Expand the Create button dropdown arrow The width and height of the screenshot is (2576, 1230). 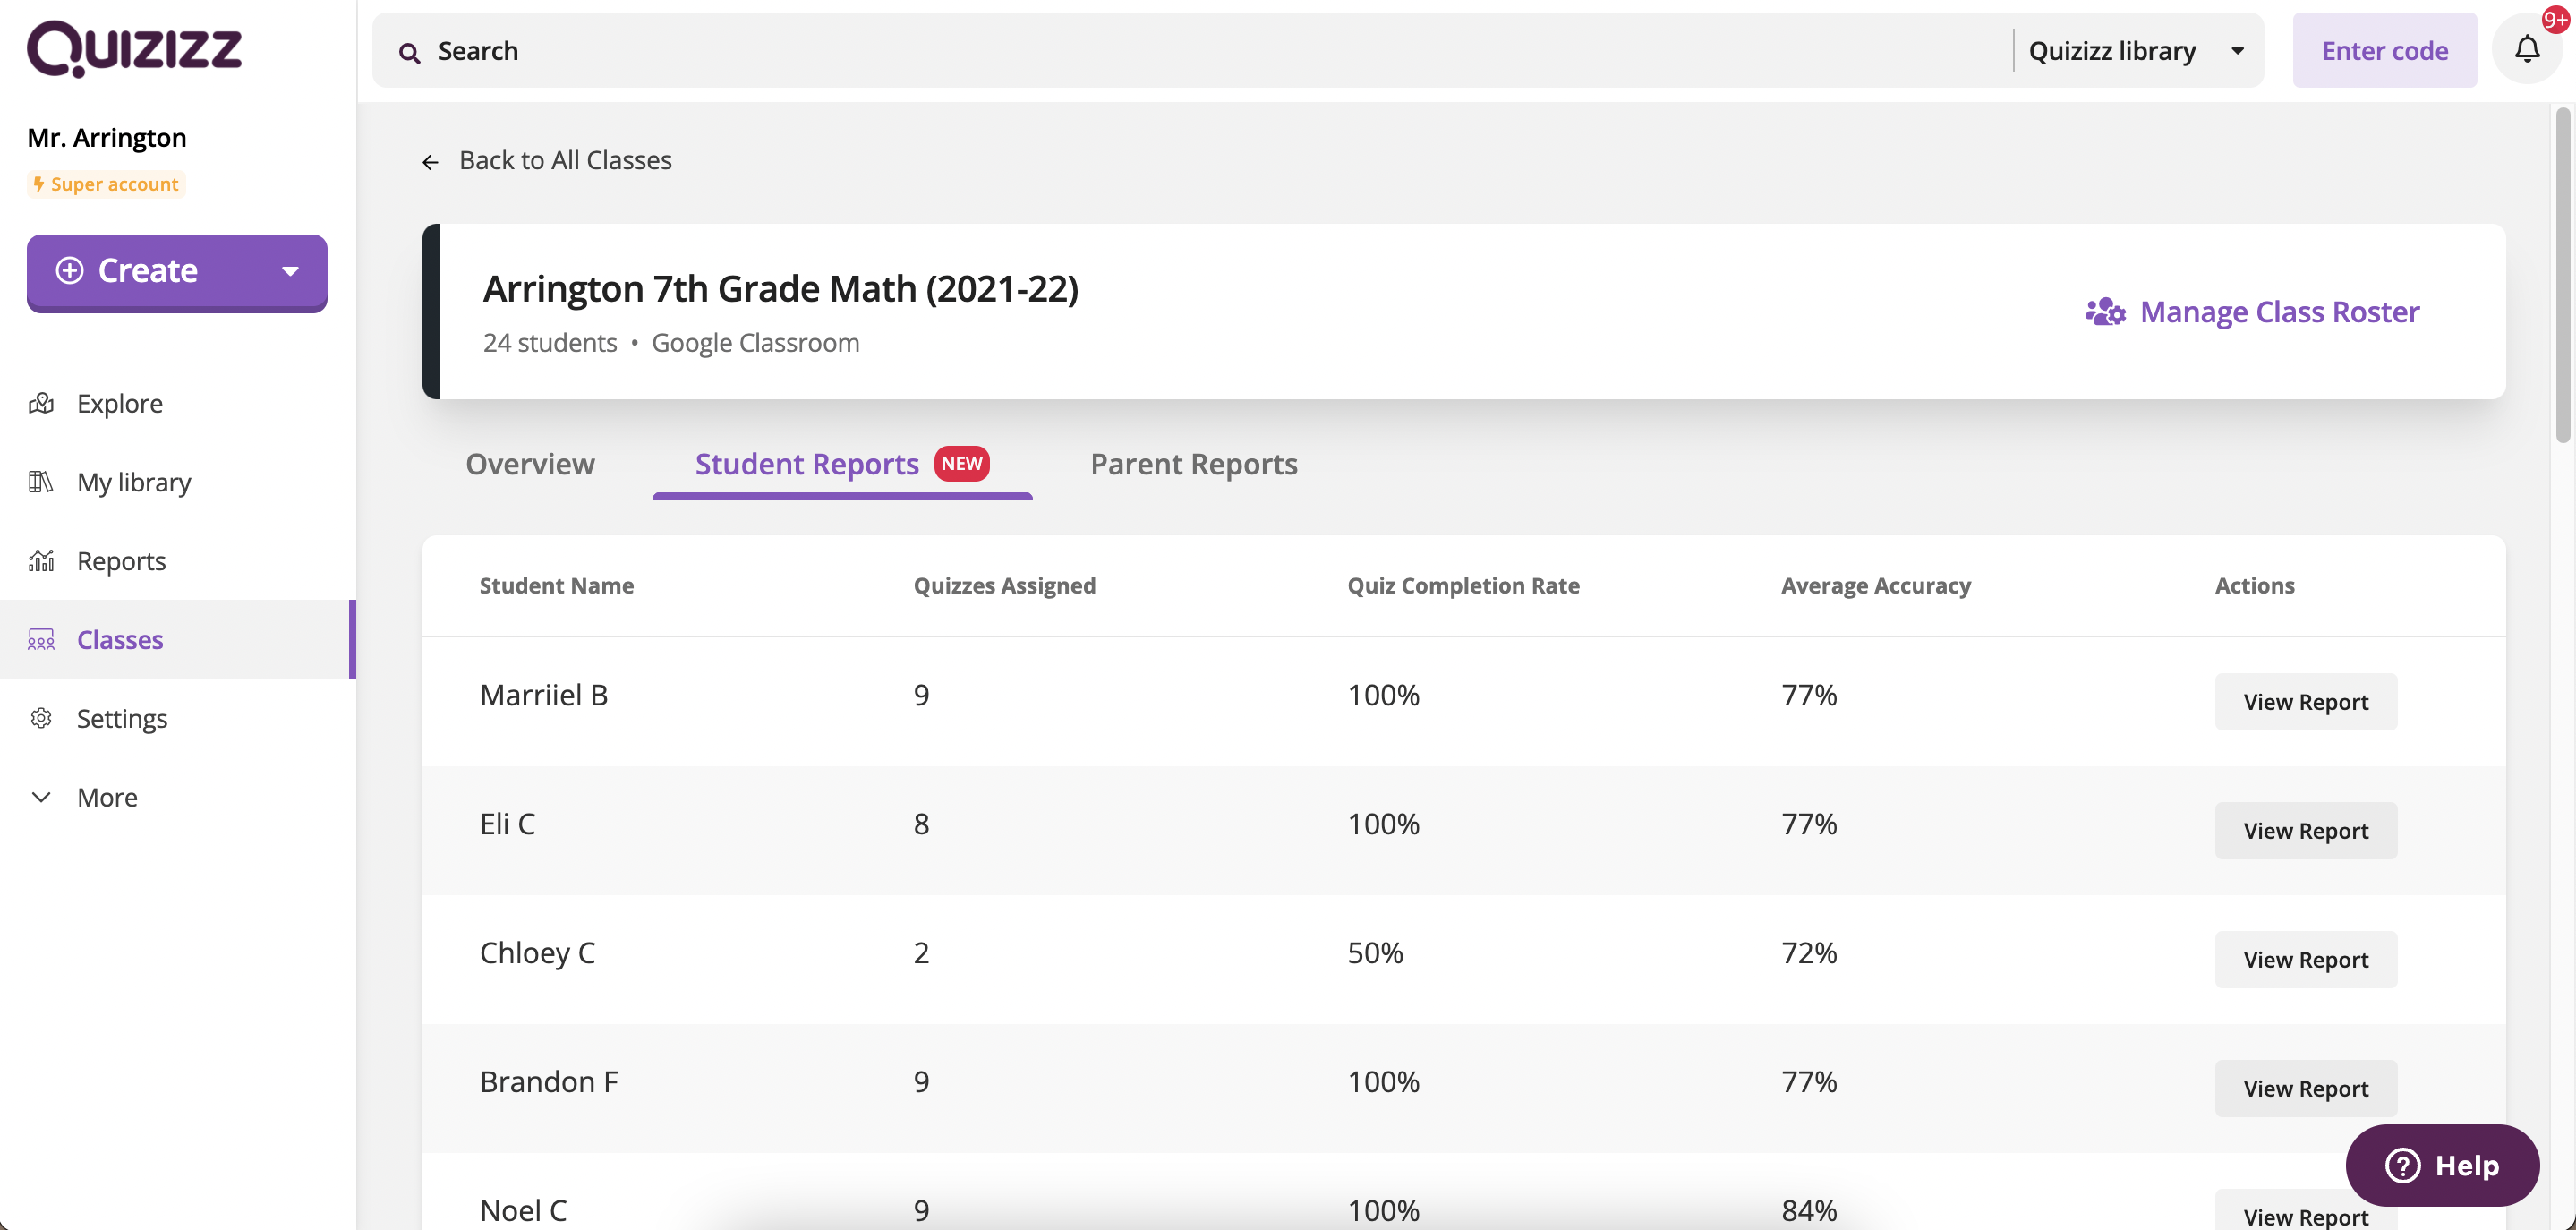point(287,269)
